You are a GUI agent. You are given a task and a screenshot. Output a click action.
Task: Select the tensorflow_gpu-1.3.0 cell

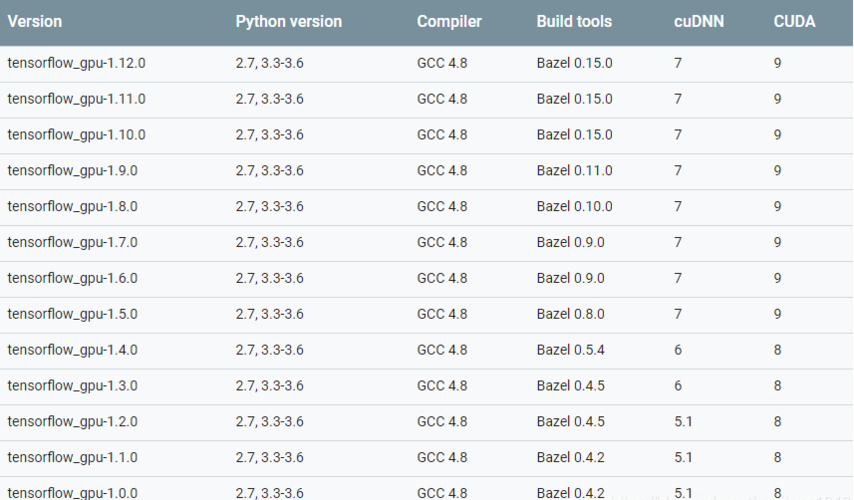coord(72,386)
